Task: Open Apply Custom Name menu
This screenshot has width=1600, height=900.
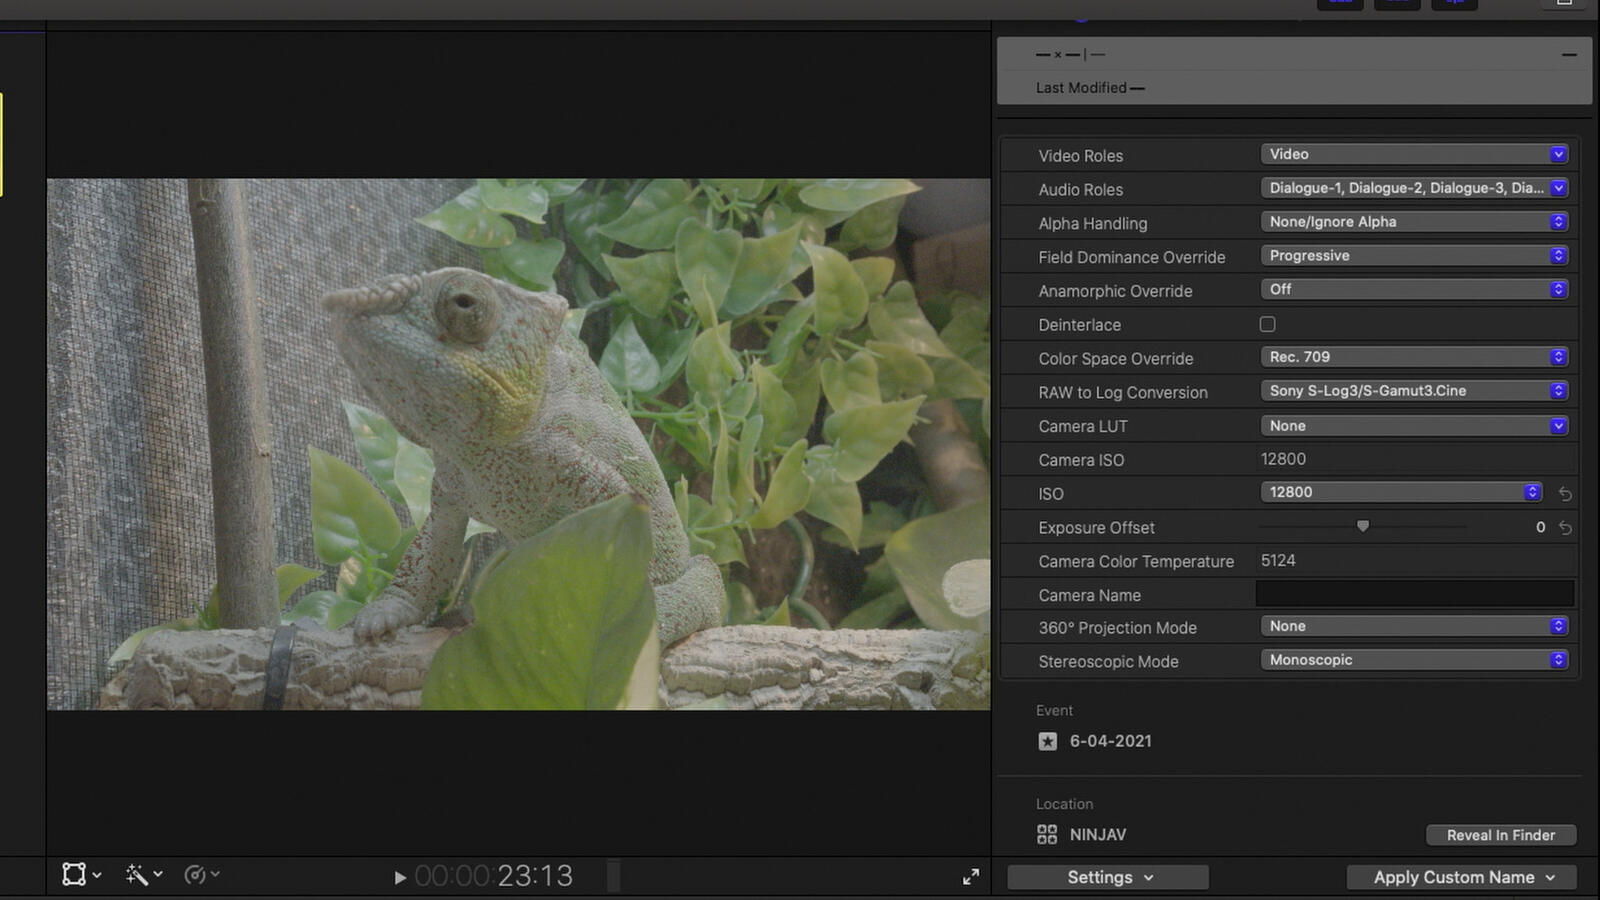Action: (x=1462, y=877)
